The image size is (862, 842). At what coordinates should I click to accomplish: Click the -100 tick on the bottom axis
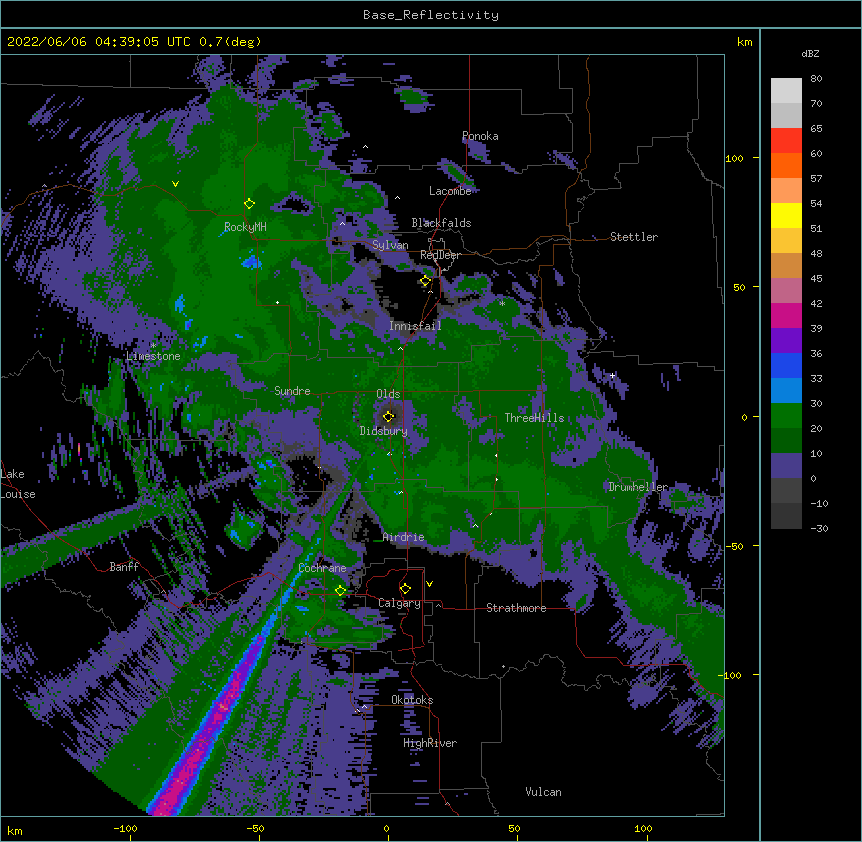(125, 828)
